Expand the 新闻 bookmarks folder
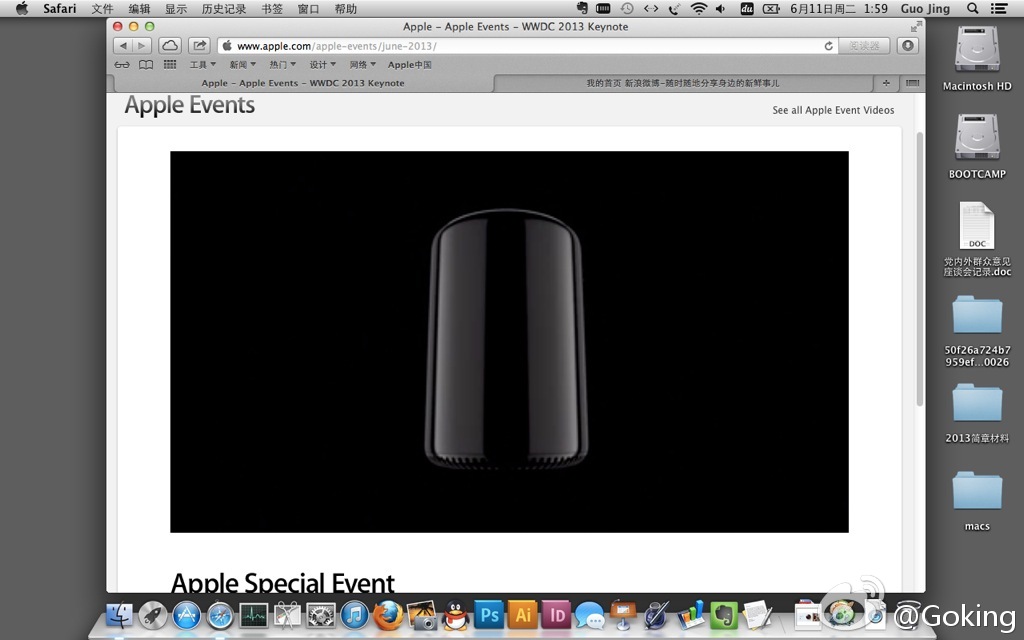Image resolution: width=1024 pixels, height=640 pixels. point(242,65)
